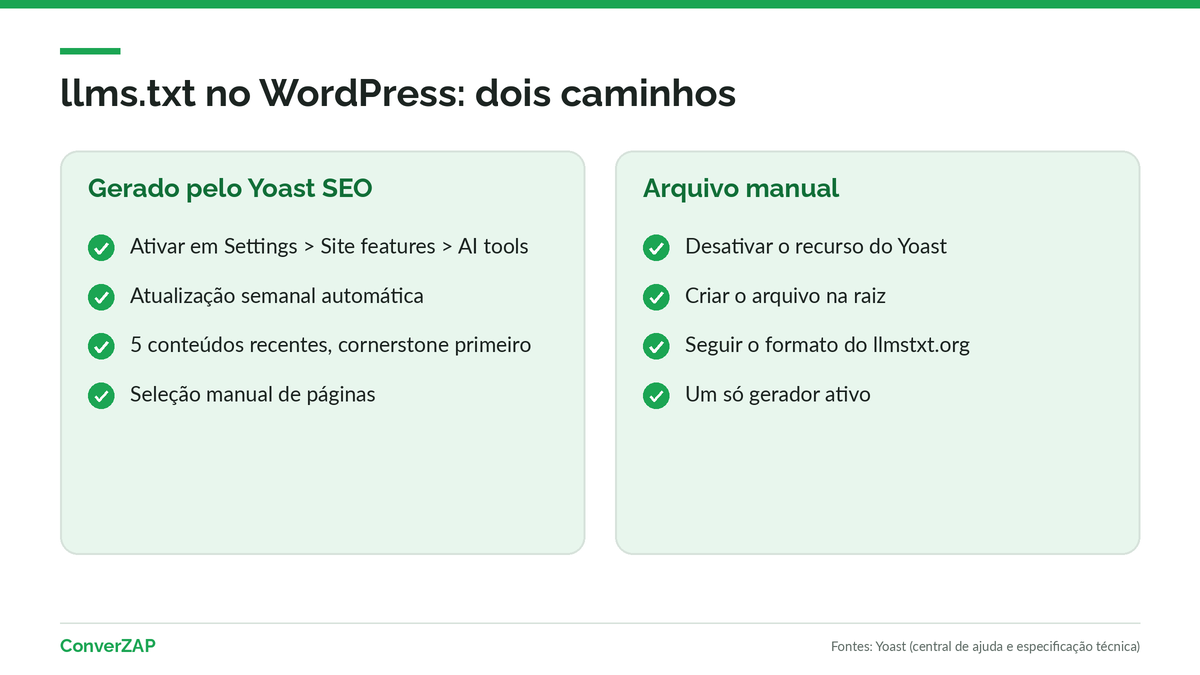Viewport: 1200px width, 675px height.
Task: Click the checkmark icon beside 'Ativar em Settings'
Action: pos(101,248)
